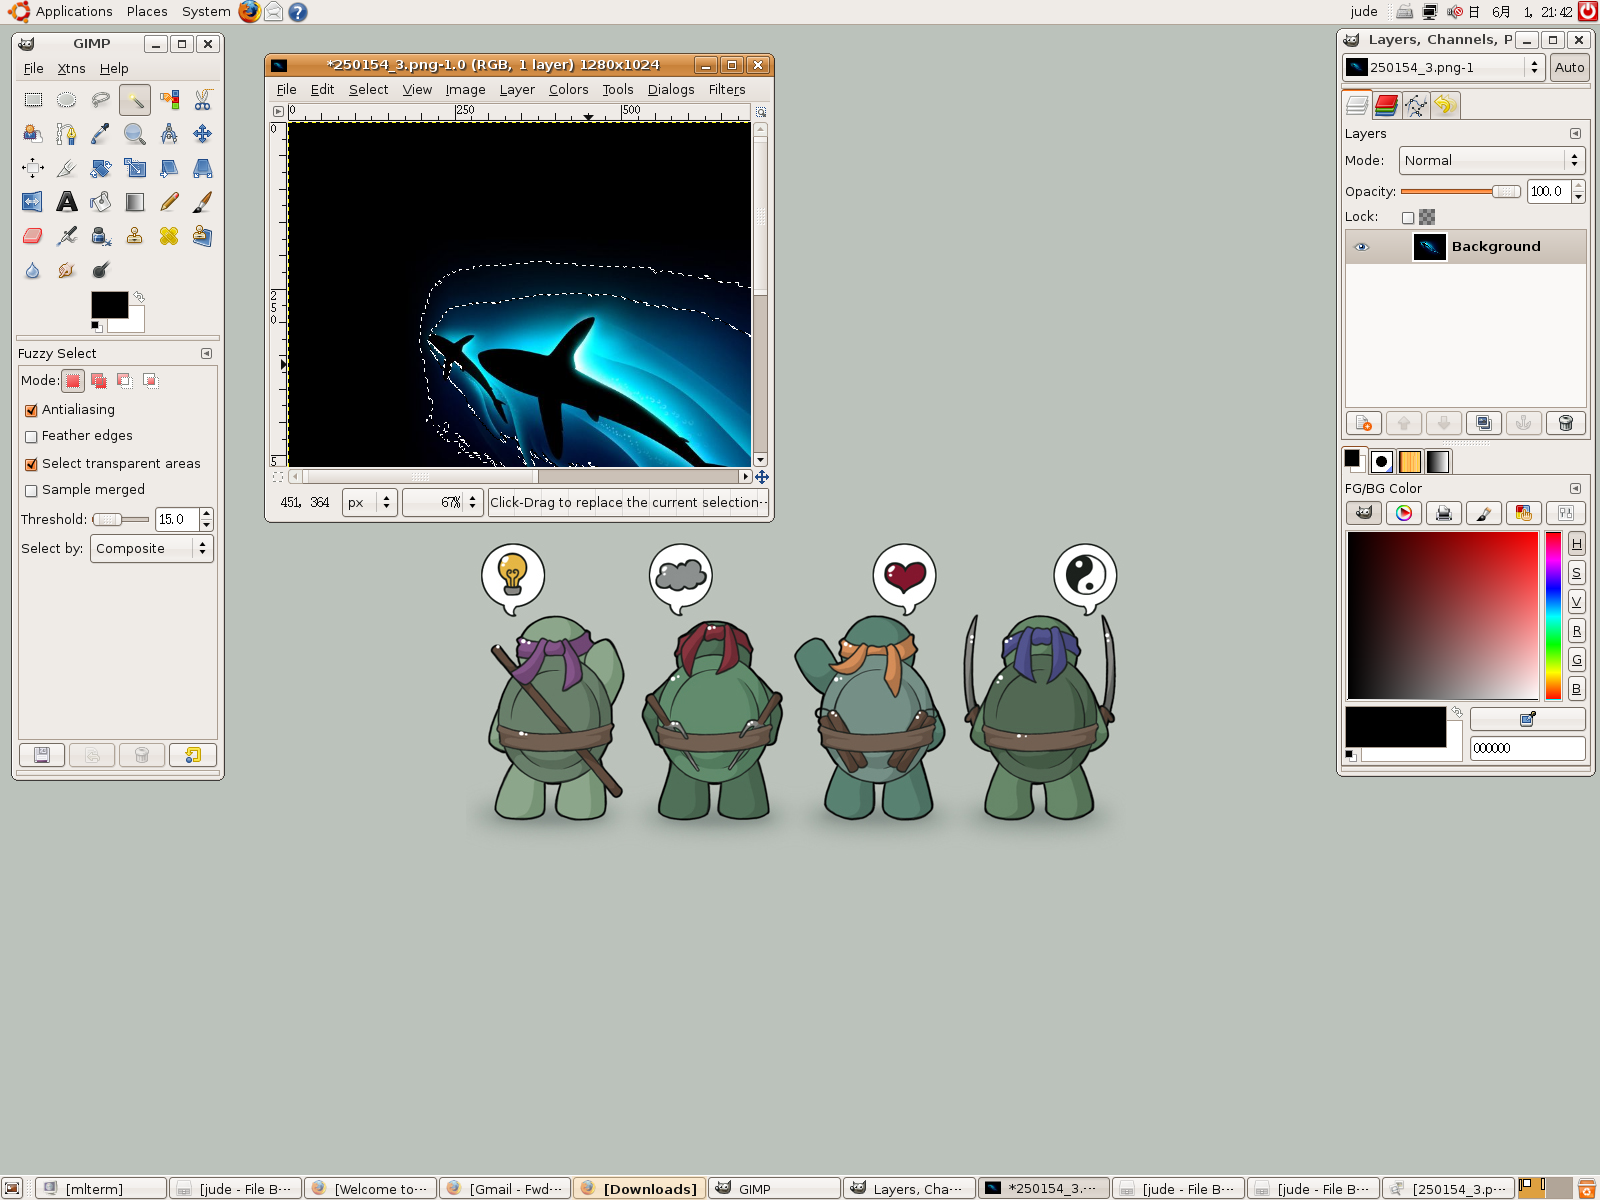1600x1200 pixels.
Task: Increase the Threshold value stepper
Action: point(207,514)
